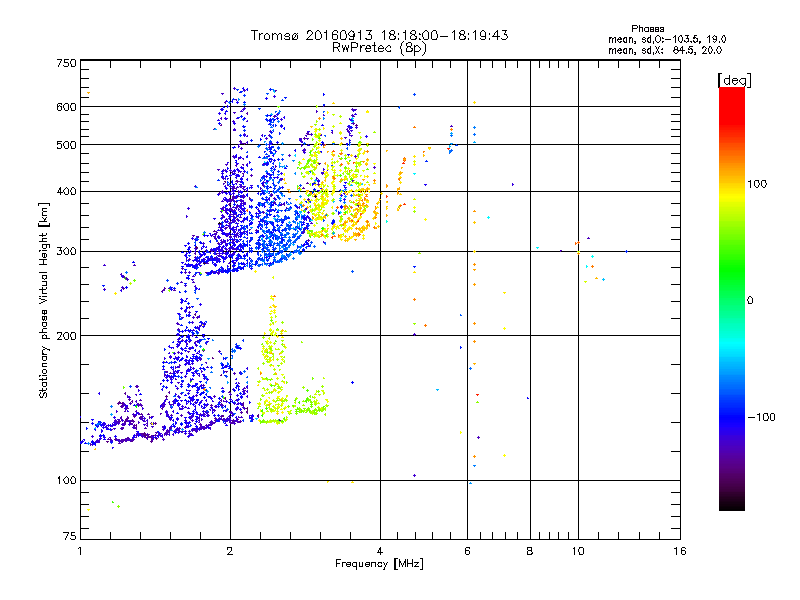Click the y-axis tick label '750'

66,63
